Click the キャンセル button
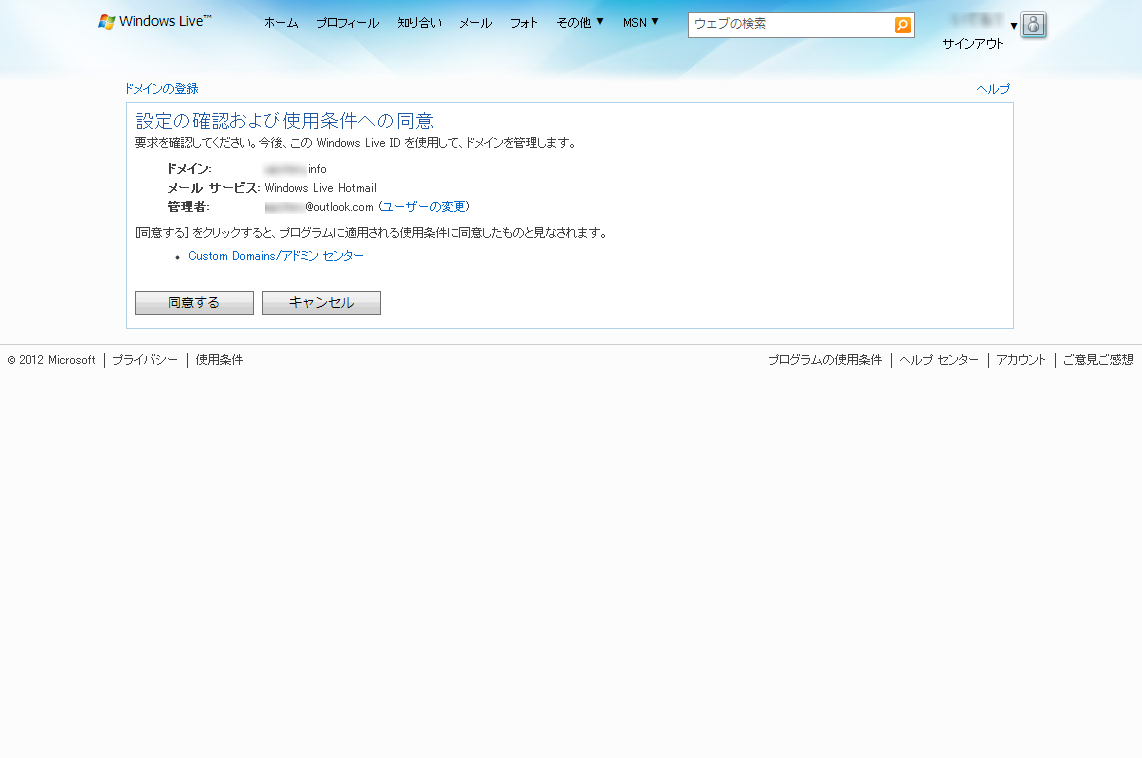The width and height of the screenshot is (1142, 758). tap(321, 303)
